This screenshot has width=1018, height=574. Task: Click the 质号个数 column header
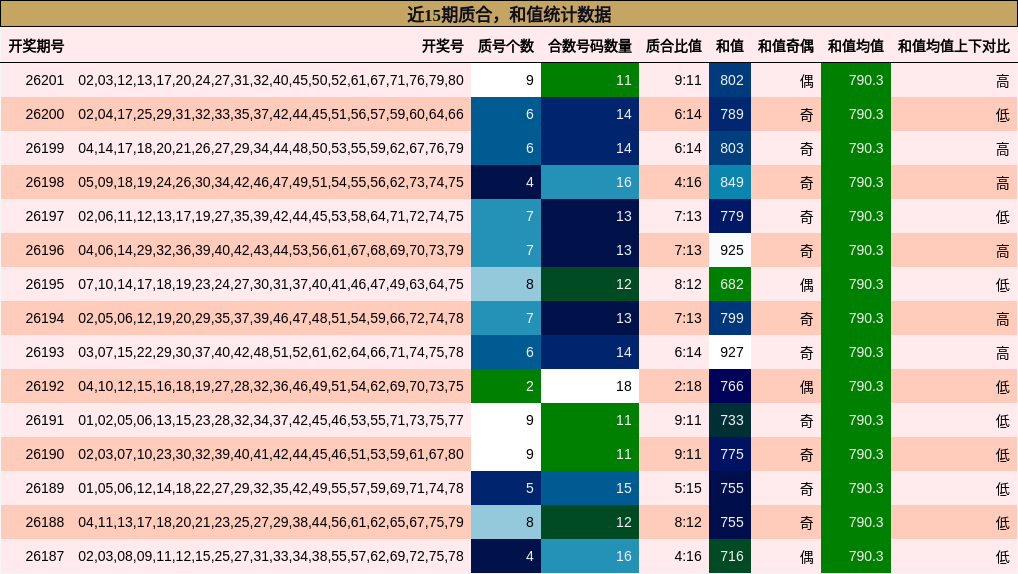tap(506, 46)
